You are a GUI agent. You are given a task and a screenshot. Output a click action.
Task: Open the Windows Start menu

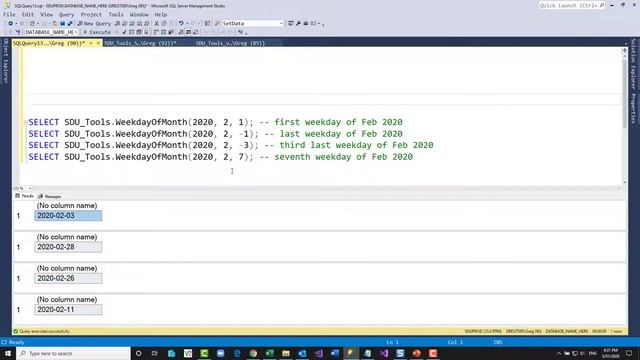(8, 353)
